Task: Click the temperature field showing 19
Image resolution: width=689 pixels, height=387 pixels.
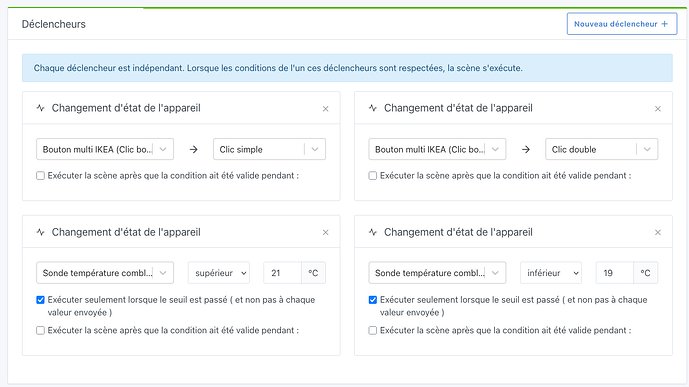Action: tap(615, 273)
